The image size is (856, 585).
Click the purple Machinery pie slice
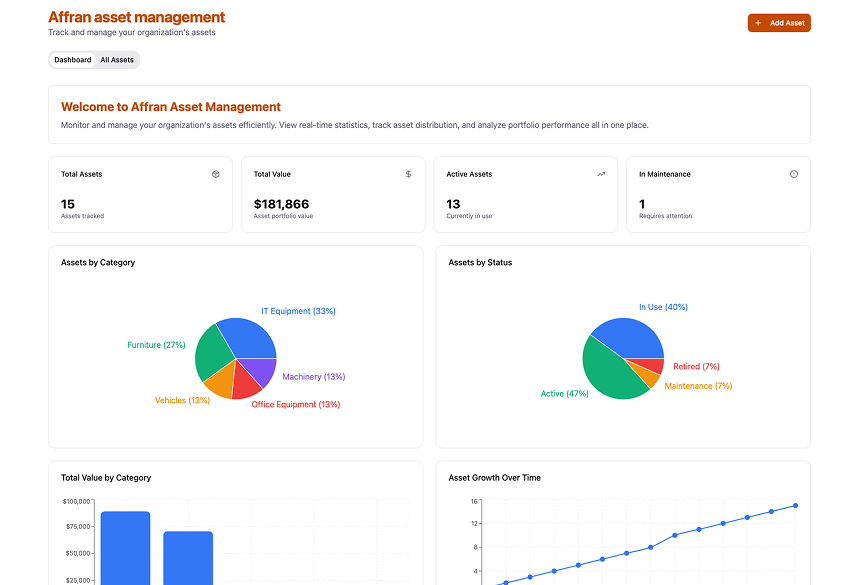260,371
